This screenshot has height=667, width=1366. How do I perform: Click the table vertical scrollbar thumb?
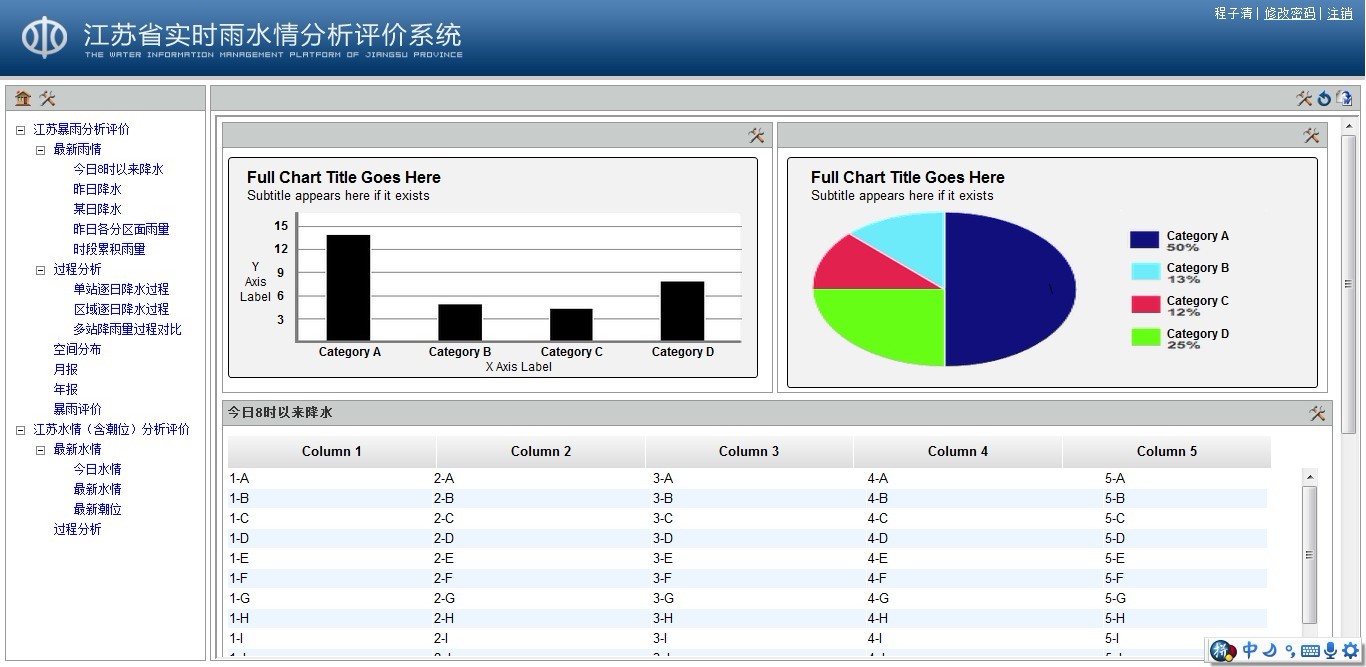click(x=1310, y=555)
